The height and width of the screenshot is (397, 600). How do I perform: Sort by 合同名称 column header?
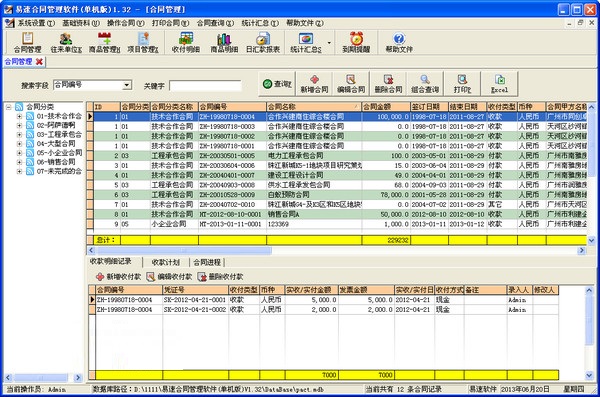[x=314, y=106]
